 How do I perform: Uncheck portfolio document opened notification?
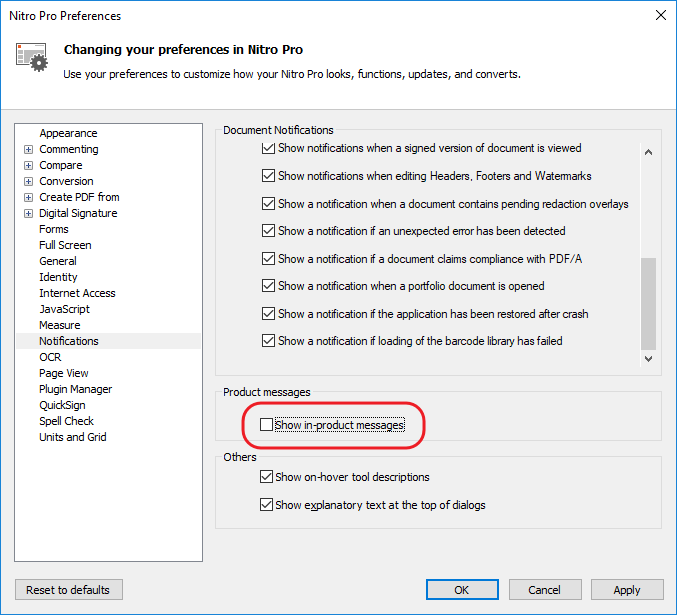269,286
